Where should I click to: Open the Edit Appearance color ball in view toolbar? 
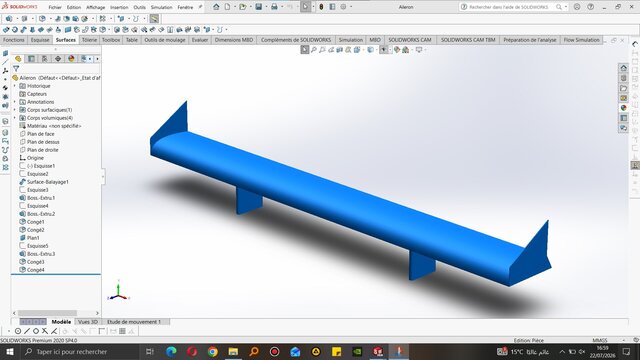click(x=396, y=50)
